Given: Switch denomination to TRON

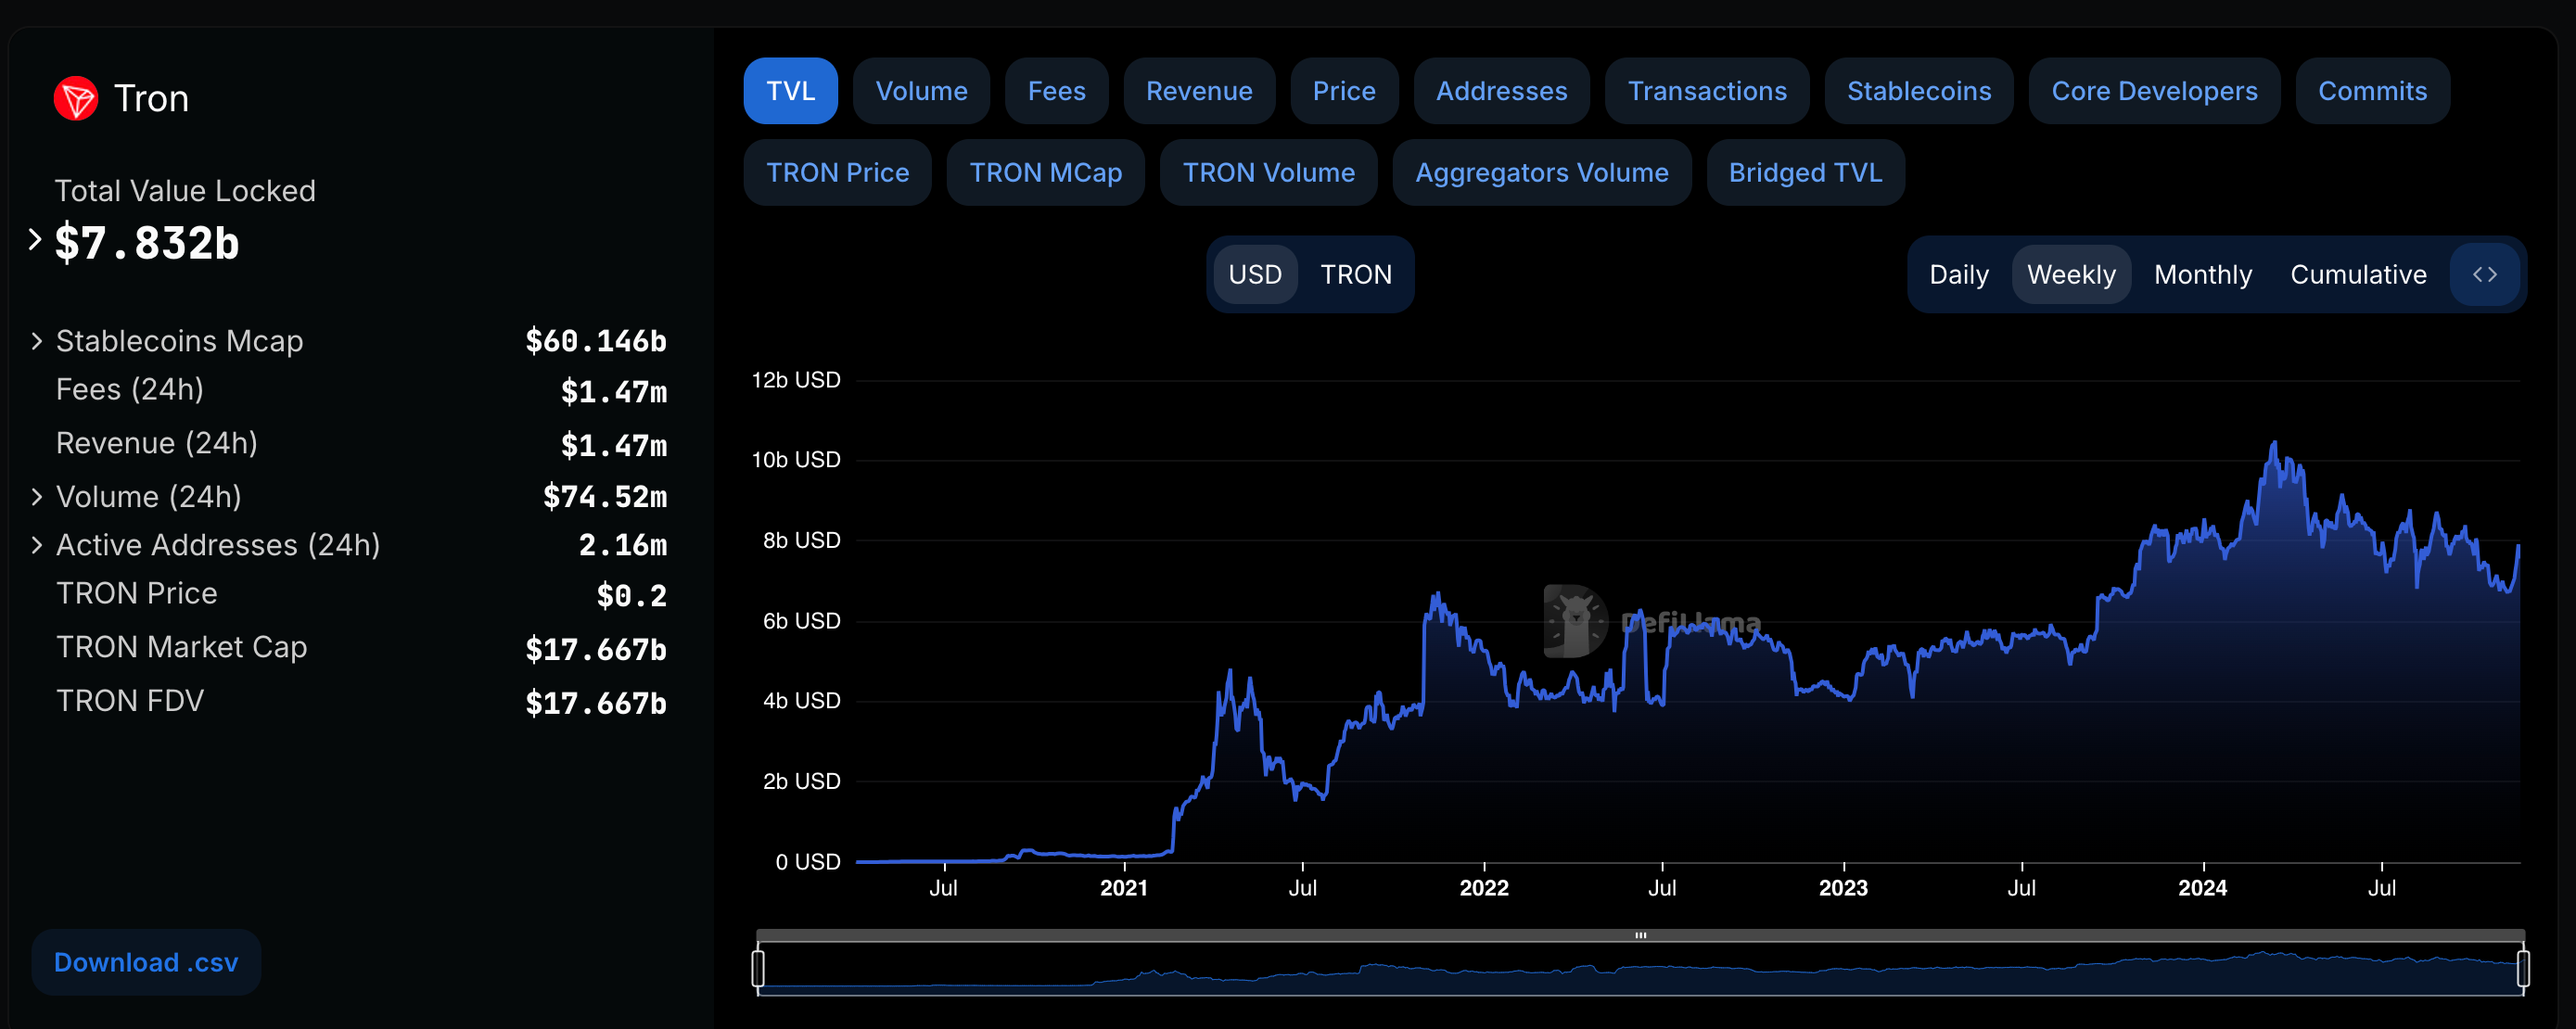Looking at the screenshot, I should point(1356,274).
